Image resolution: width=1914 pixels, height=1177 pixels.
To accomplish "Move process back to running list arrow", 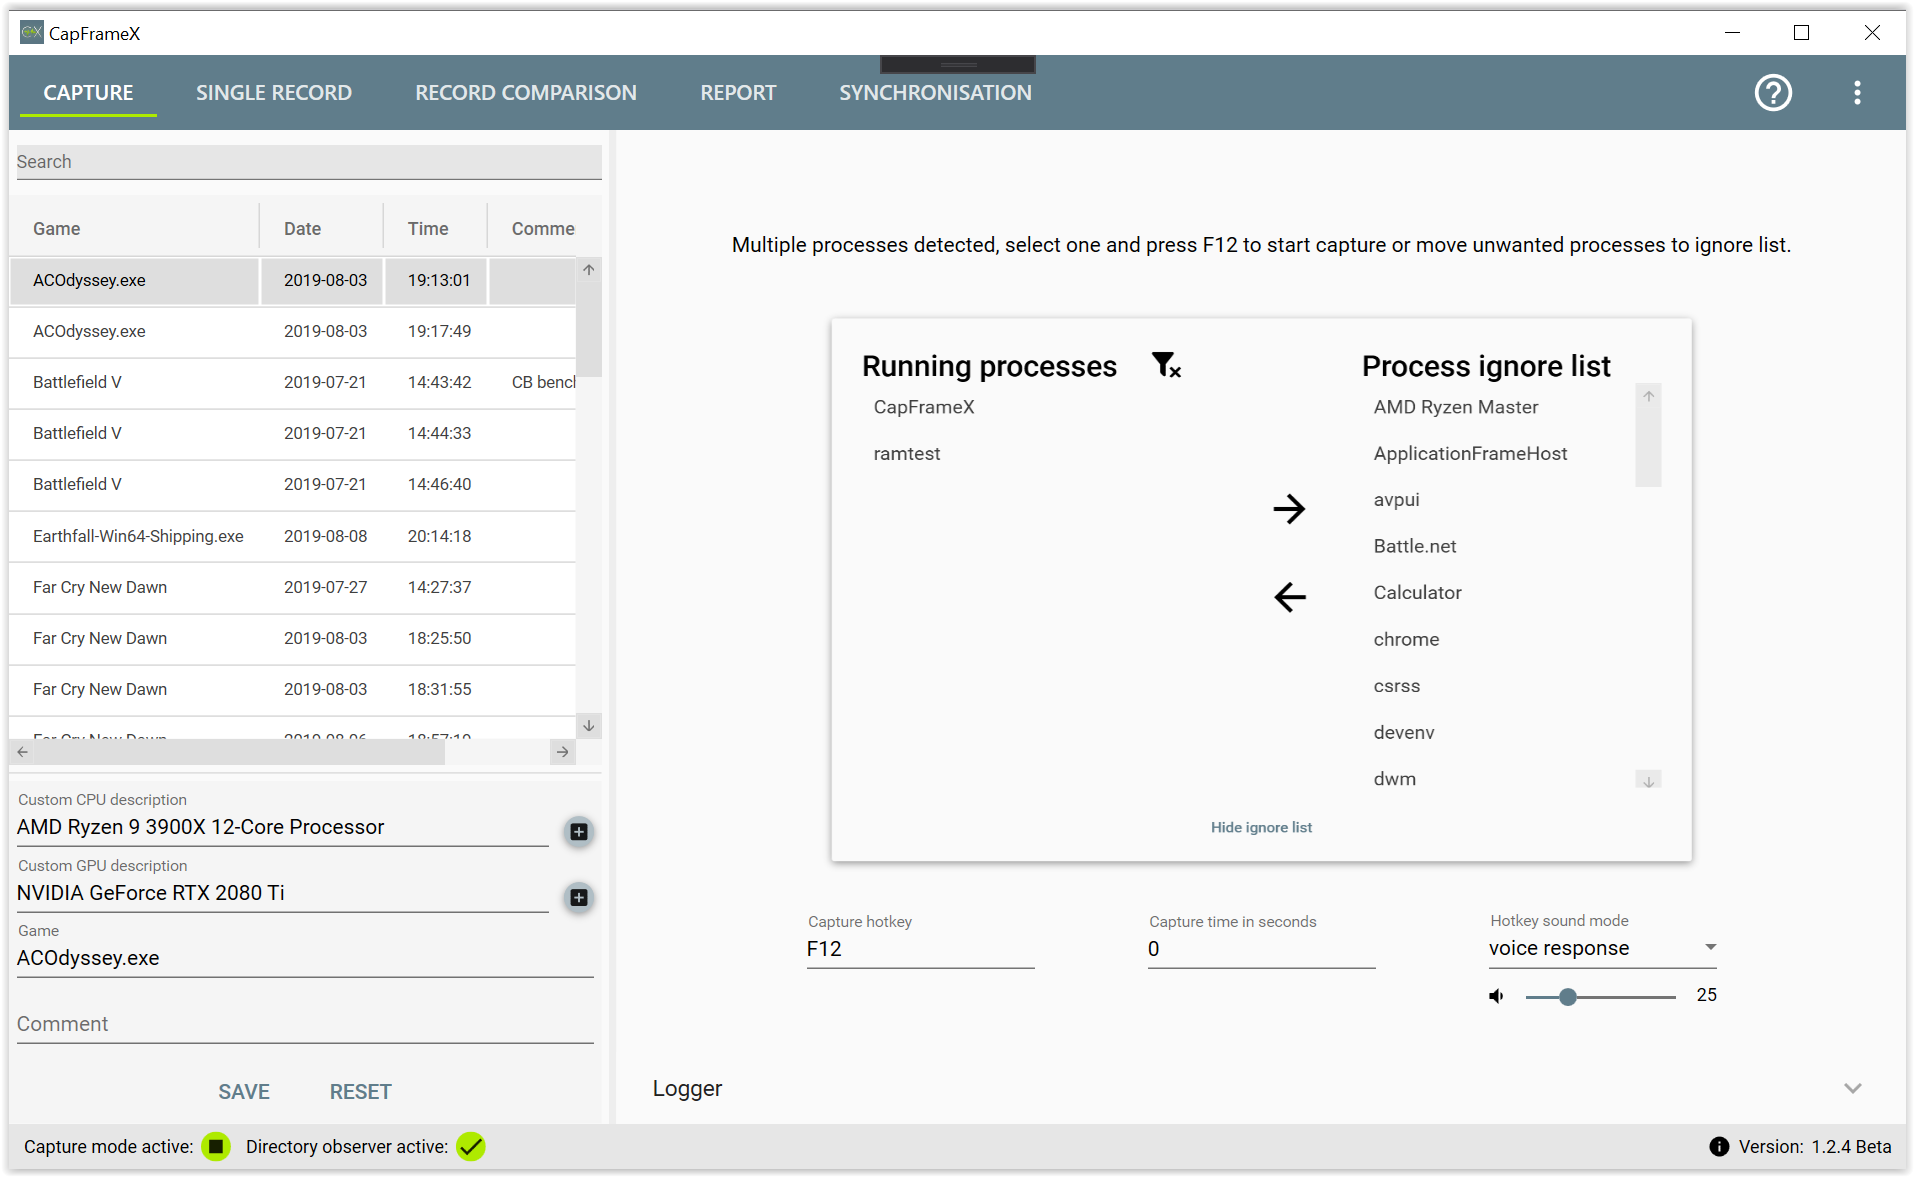I will (1289, 597).
